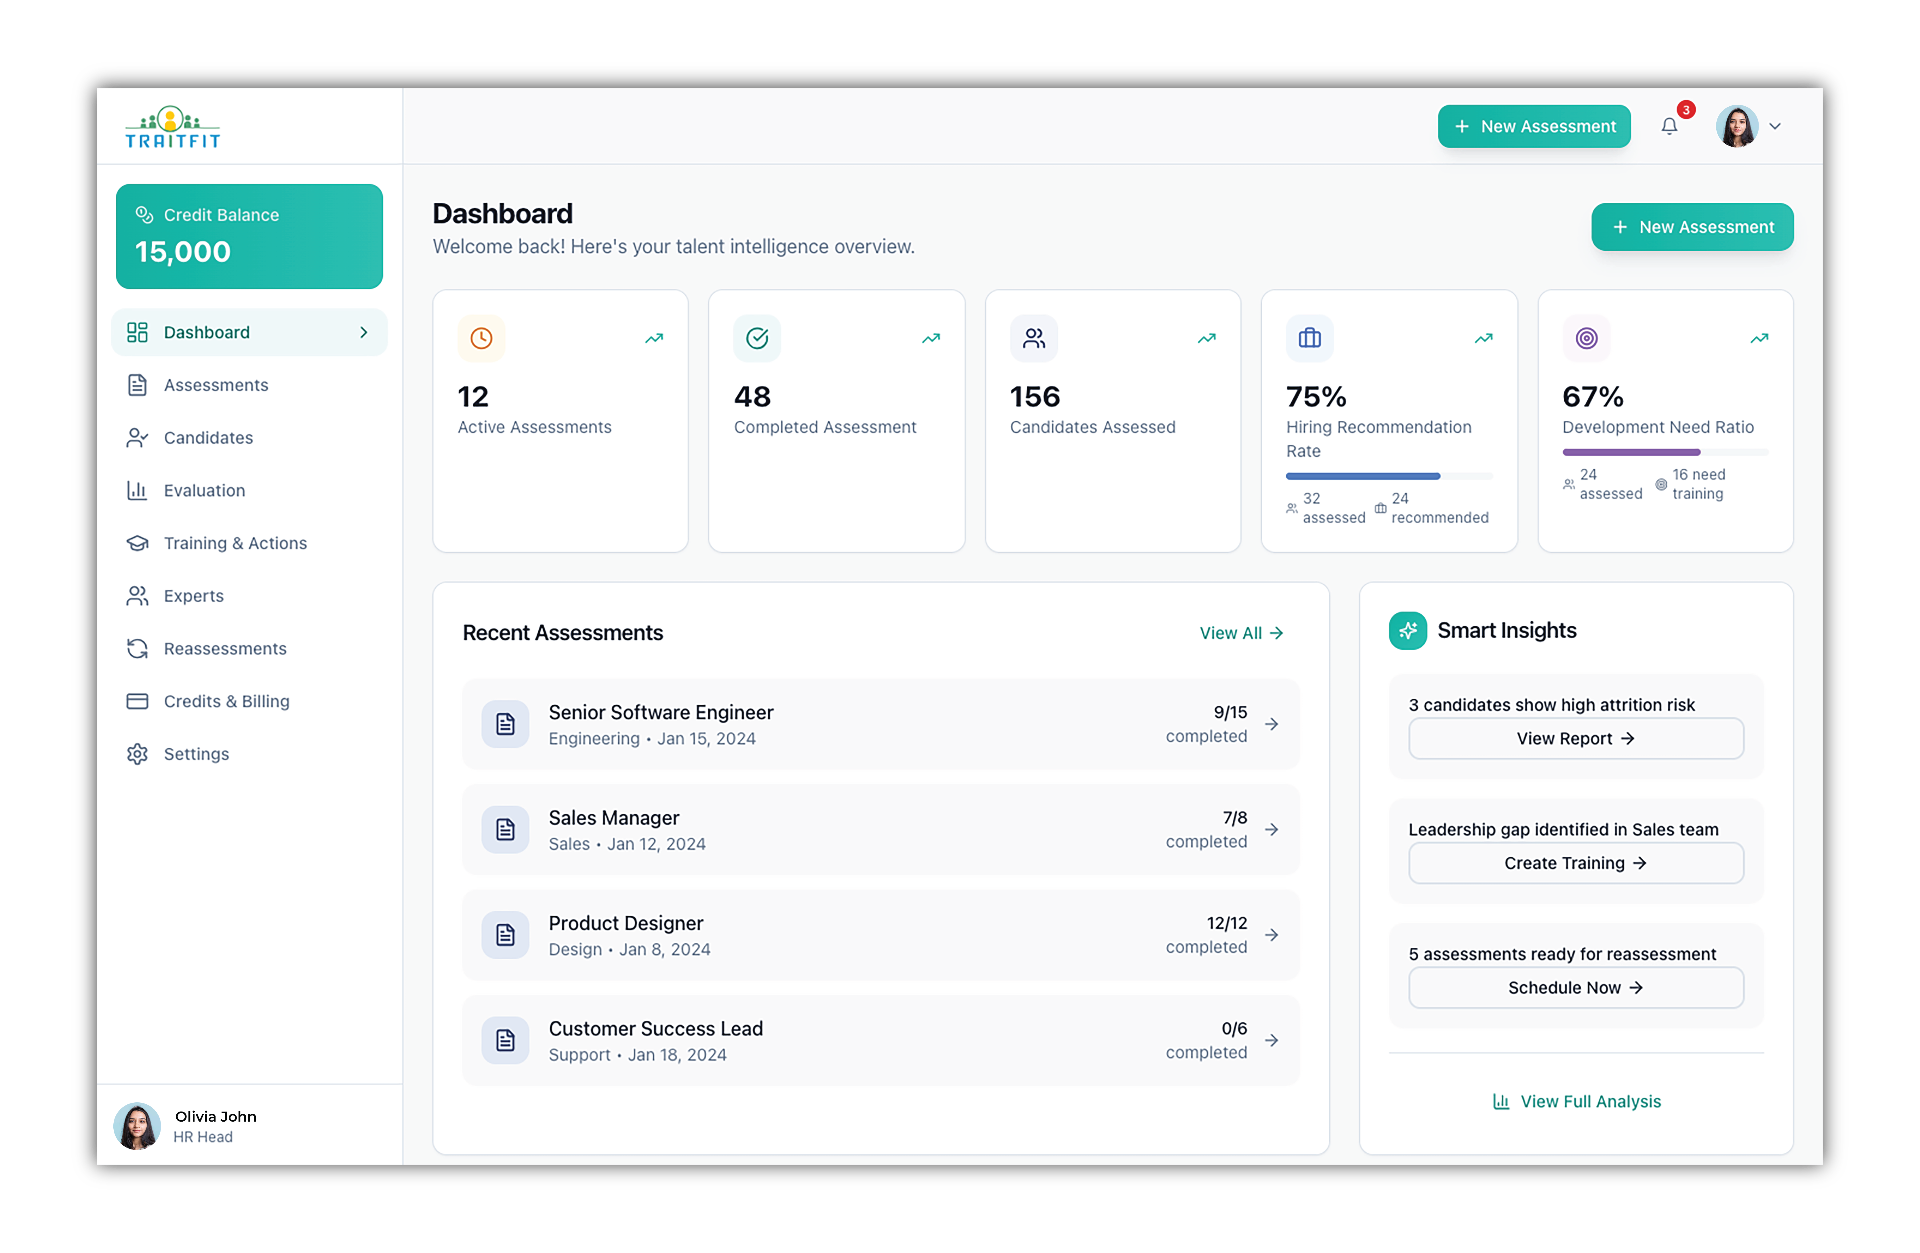Click the Smart Insights sparkle icon
Screen dimensions: 1920x1253
click(x=1408, y=631)
